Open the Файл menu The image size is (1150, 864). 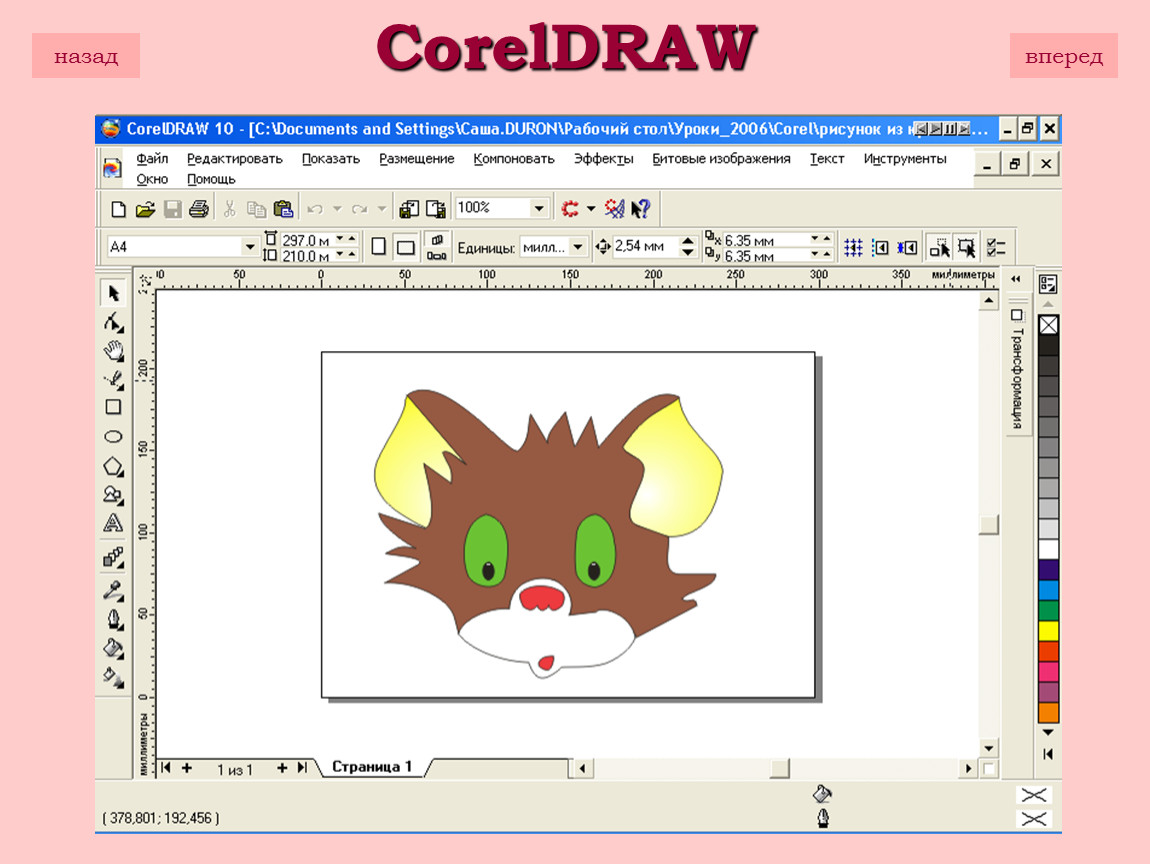click(152, 158)
